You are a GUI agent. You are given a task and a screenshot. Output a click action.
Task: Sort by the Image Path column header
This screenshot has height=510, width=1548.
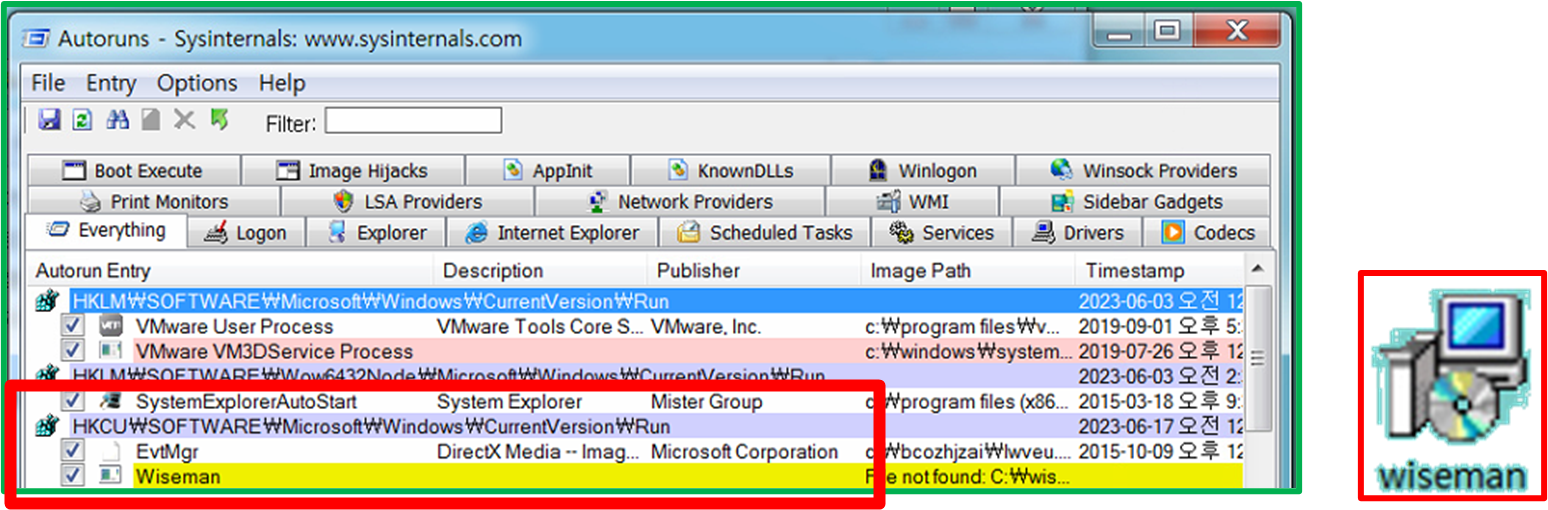tap(967, 271)
